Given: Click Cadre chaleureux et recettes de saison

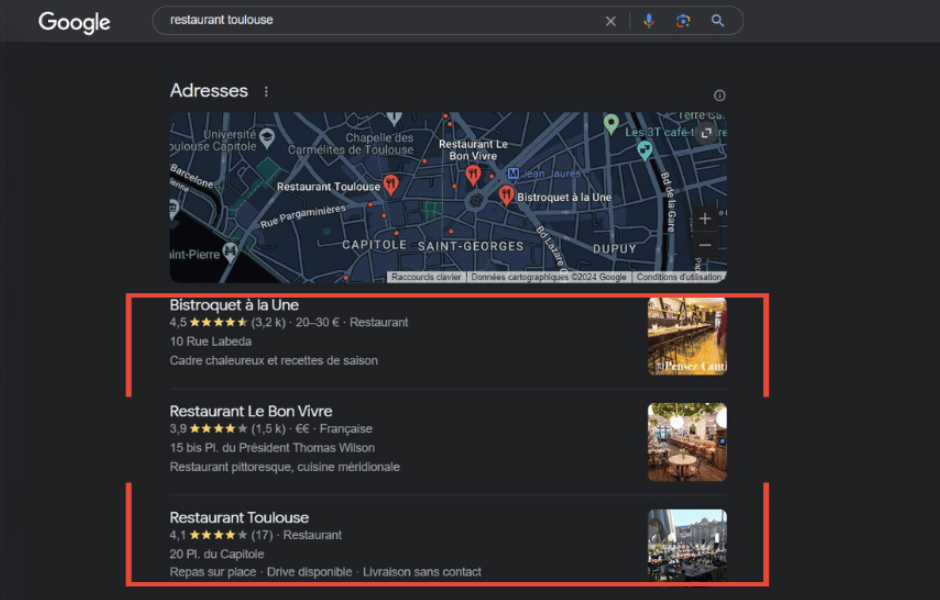Looking at the screenshot, I should (273, 360).
